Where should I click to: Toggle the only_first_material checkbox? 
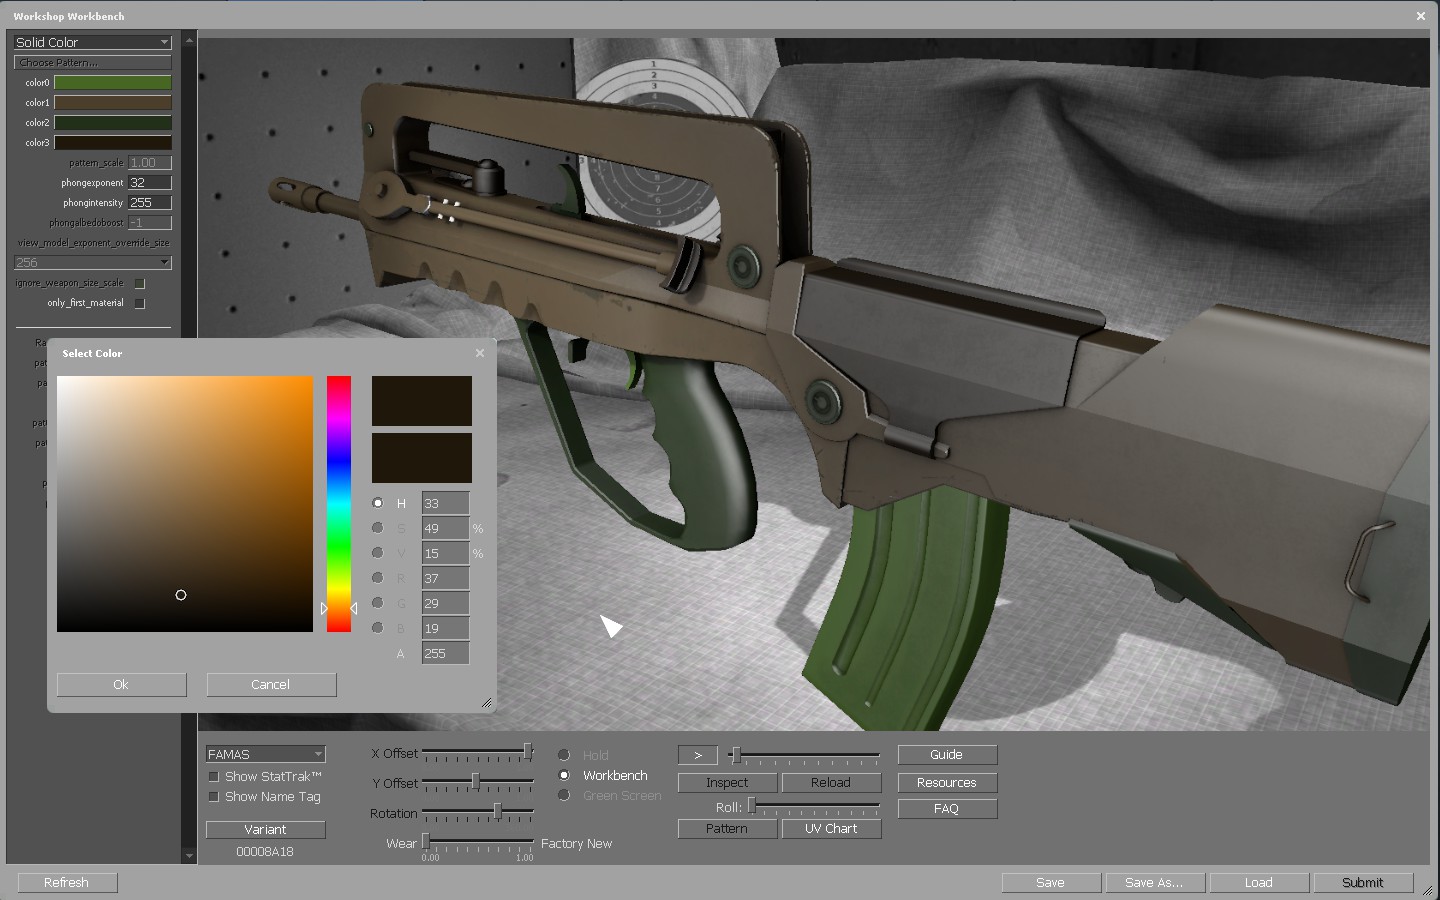(x=140, y=303)
